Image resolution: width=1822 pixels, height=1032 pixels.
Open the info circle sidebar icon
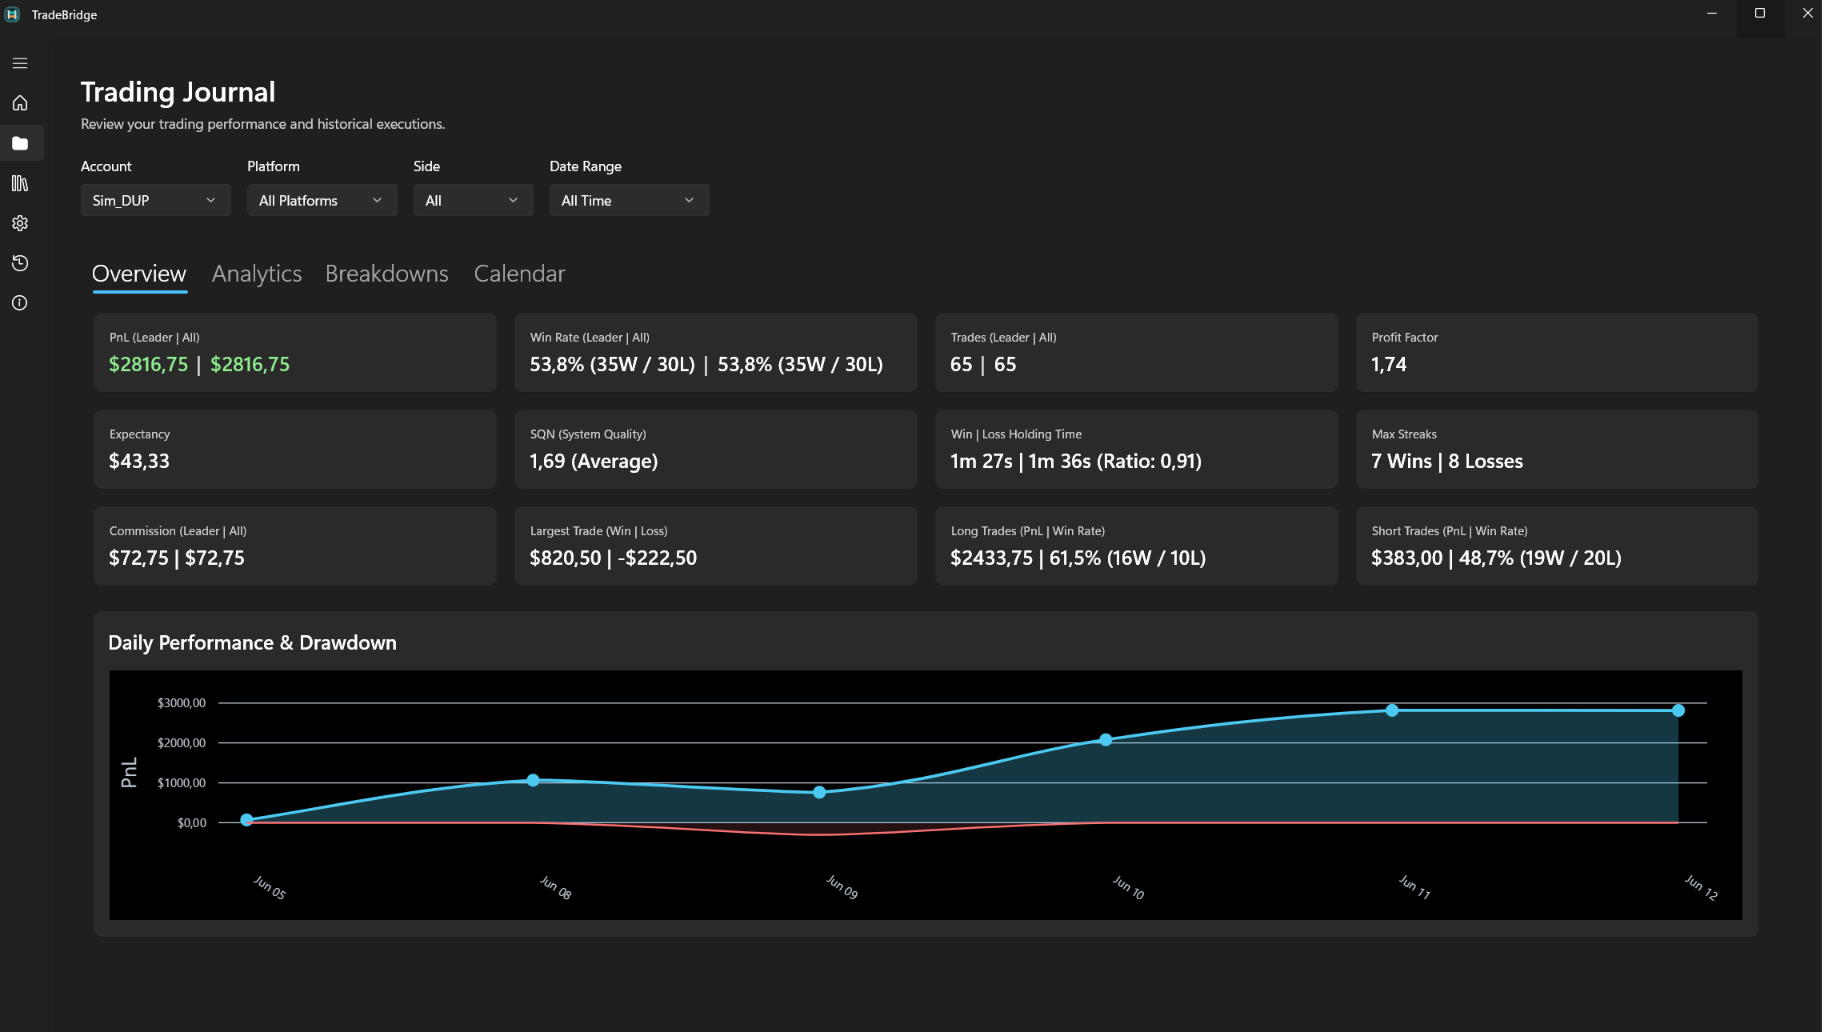click(20, 303)
